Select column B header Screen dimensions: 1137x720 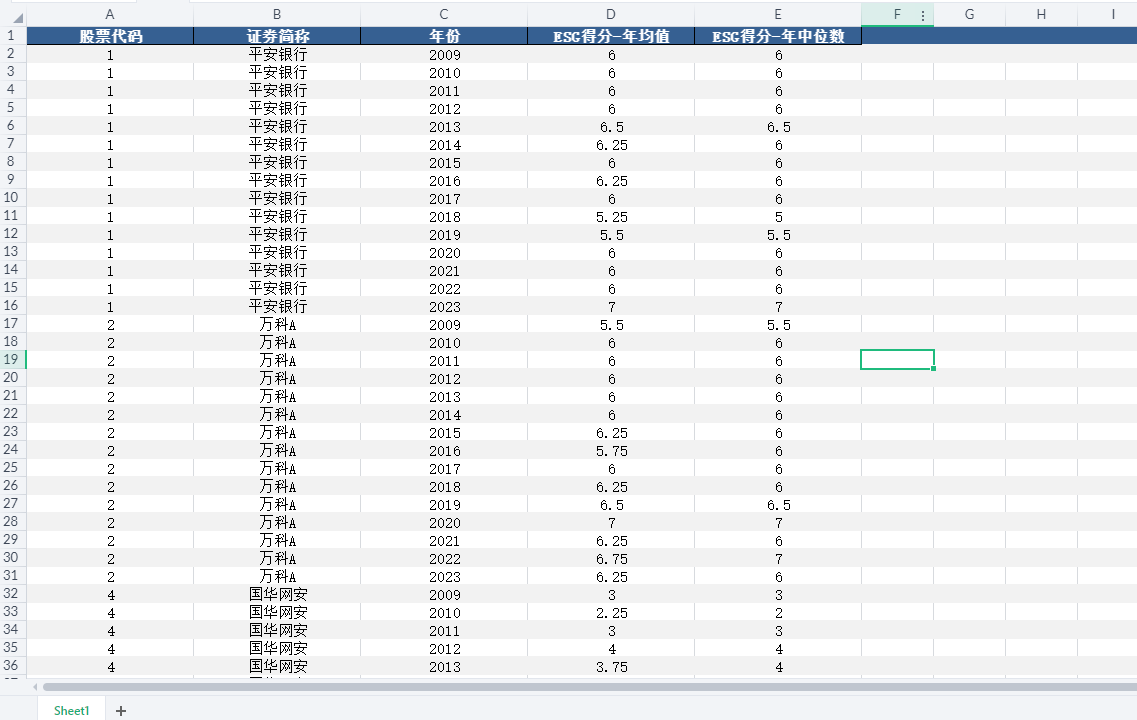[277, 15]
